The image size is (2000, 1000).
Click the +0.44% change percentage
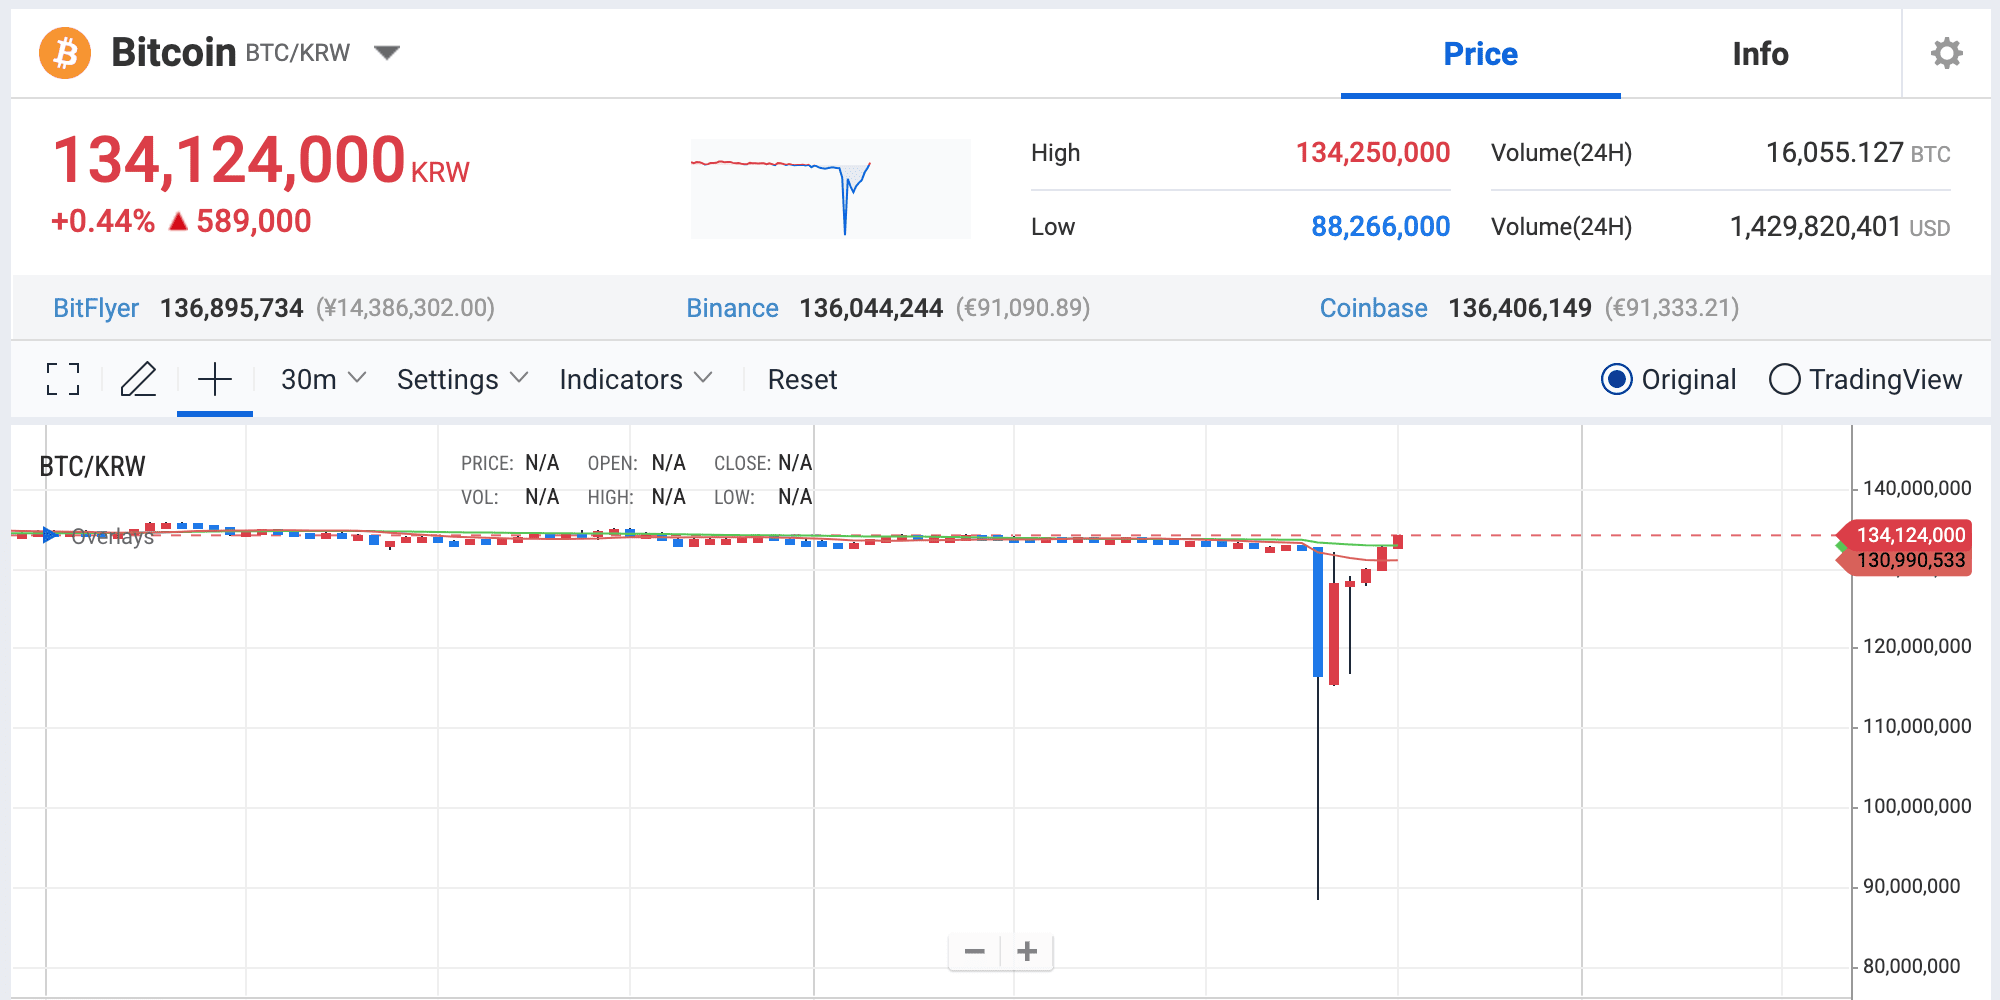tap(103, 221)
